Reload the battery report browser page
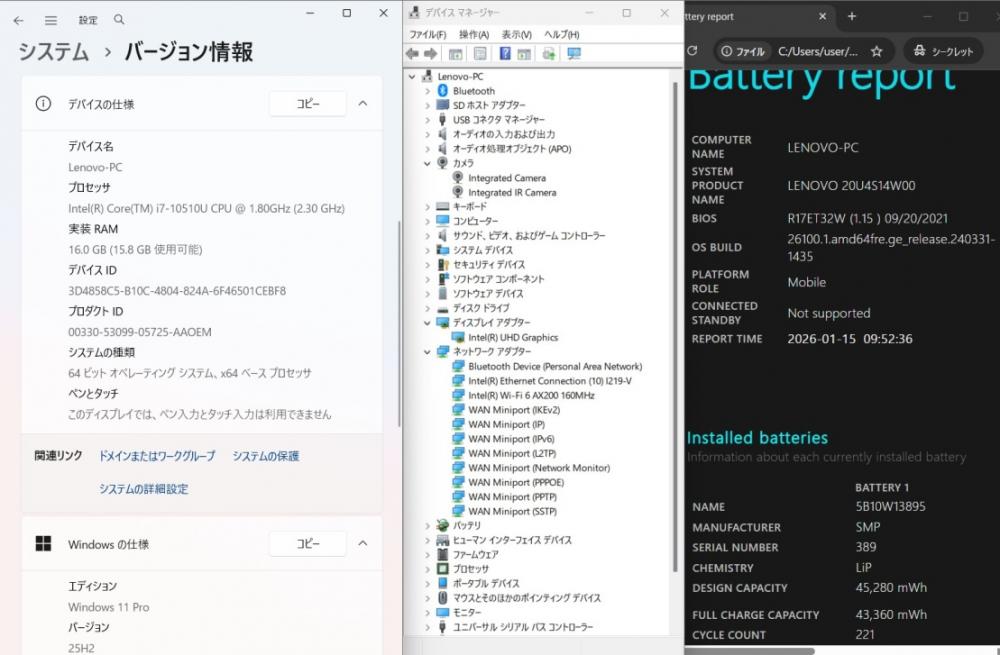 (x=692, y=52)
